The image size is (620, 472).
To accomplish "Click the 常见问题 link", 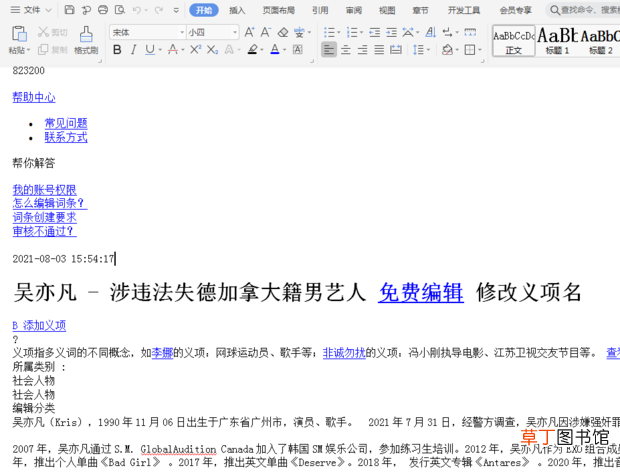I will (x=66, y=123).
